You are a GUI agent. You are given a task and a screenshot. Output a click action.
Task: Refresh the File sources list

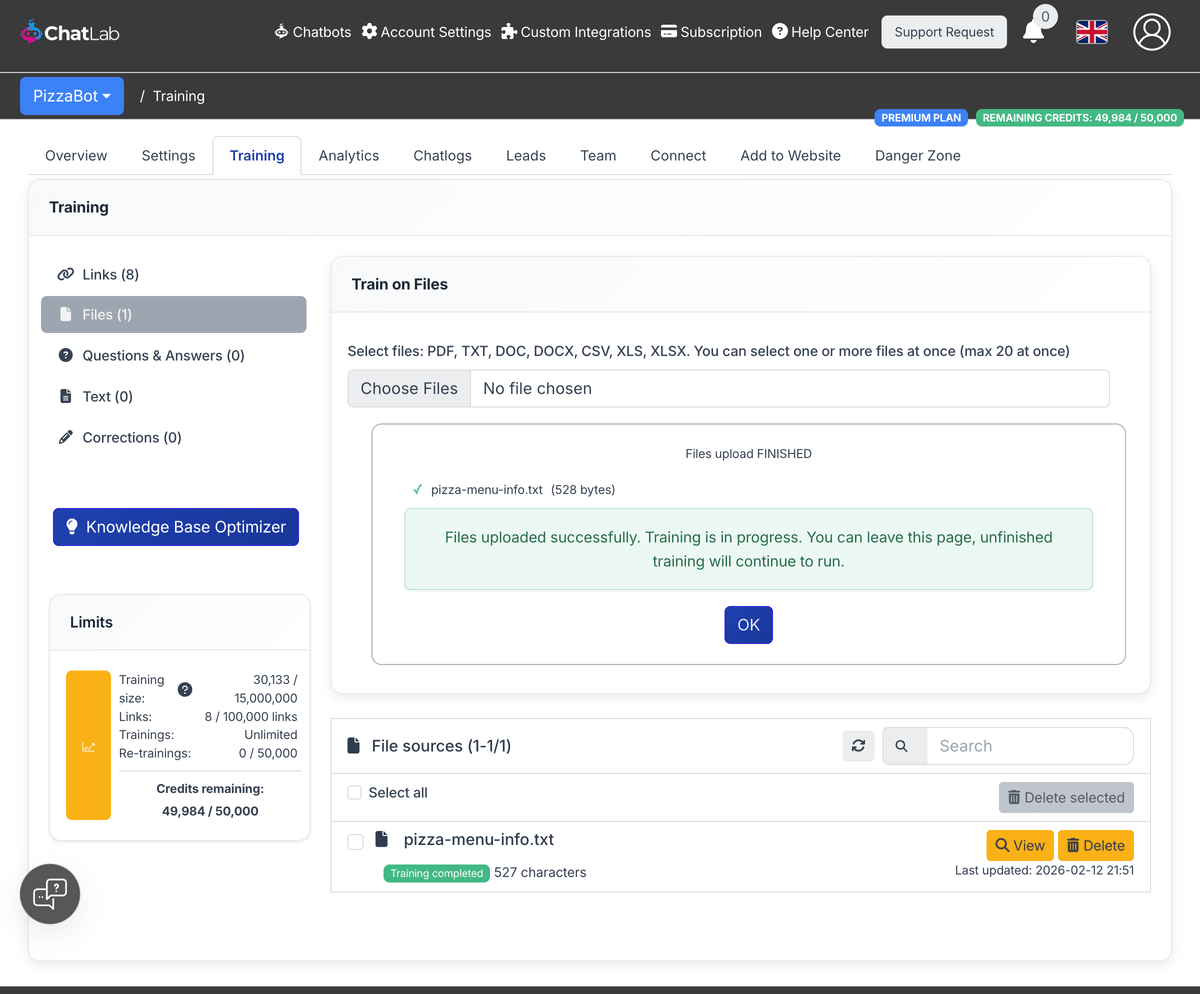858,746
